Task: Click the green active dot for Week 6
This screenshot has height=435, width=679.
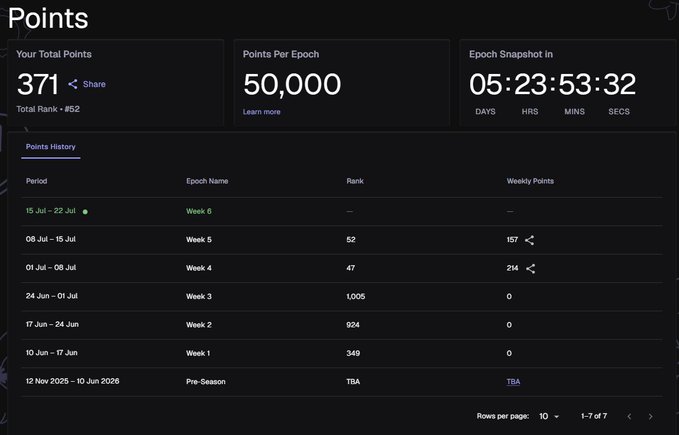Action: [85, 212]
